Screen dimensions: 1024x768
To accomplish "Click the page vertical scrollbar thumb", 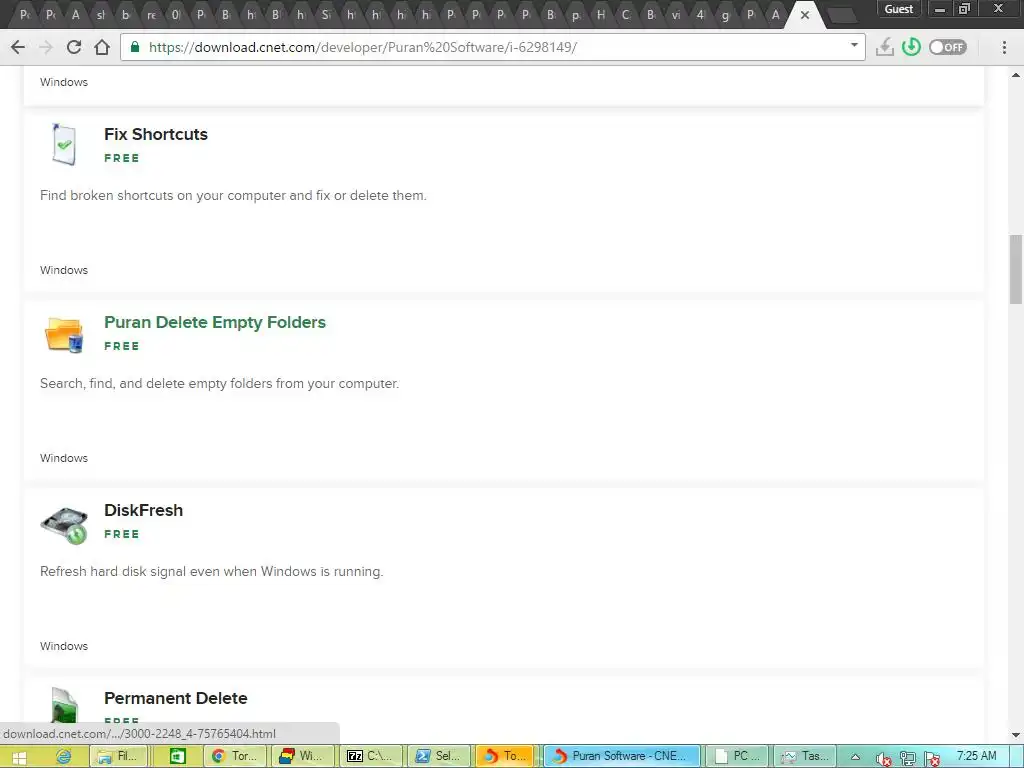I will coord(1016,268).
